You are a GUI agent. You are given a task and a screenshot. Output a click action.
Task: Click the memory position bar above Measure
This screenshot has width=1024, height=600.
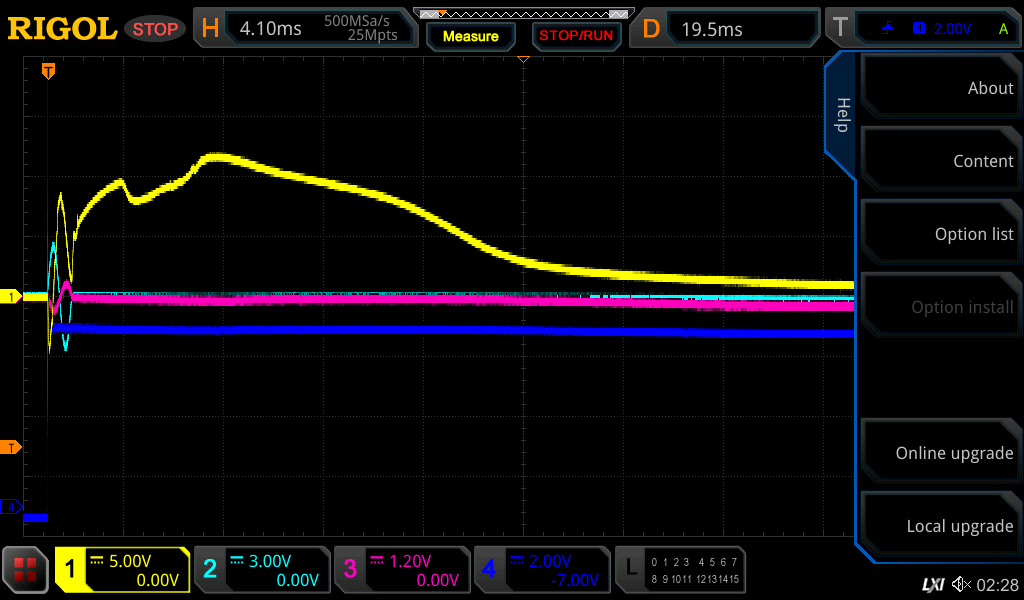[522, 14]
